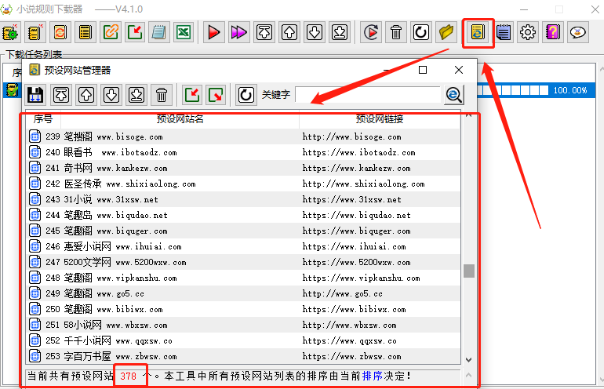Screen dimensions: 604x389
Task: Search presets with the magnifier icon
Action: [454, 95]
